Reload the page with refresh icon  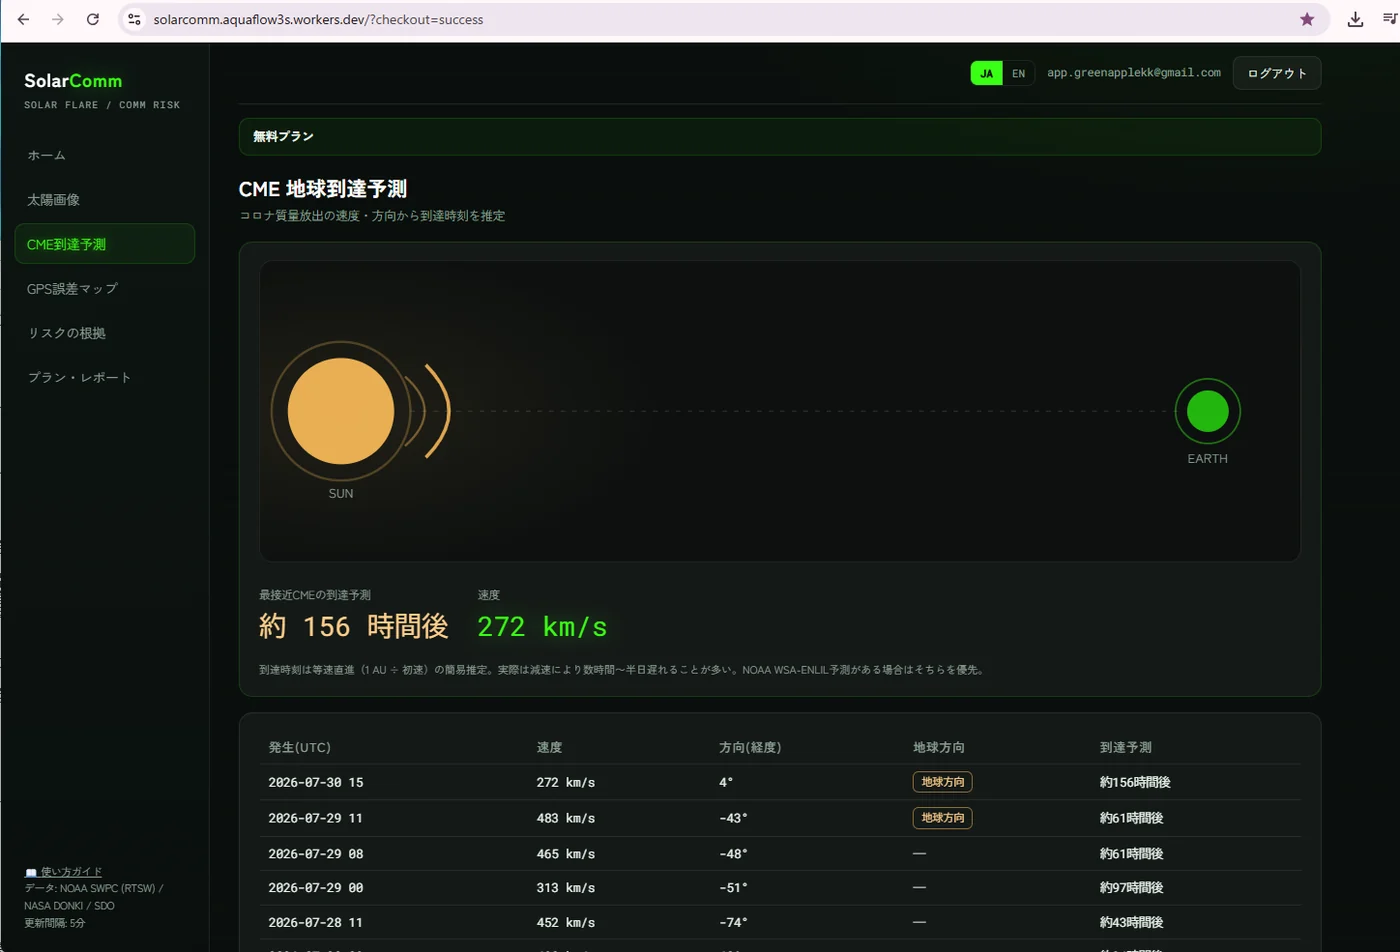click(x=93, y=19)
